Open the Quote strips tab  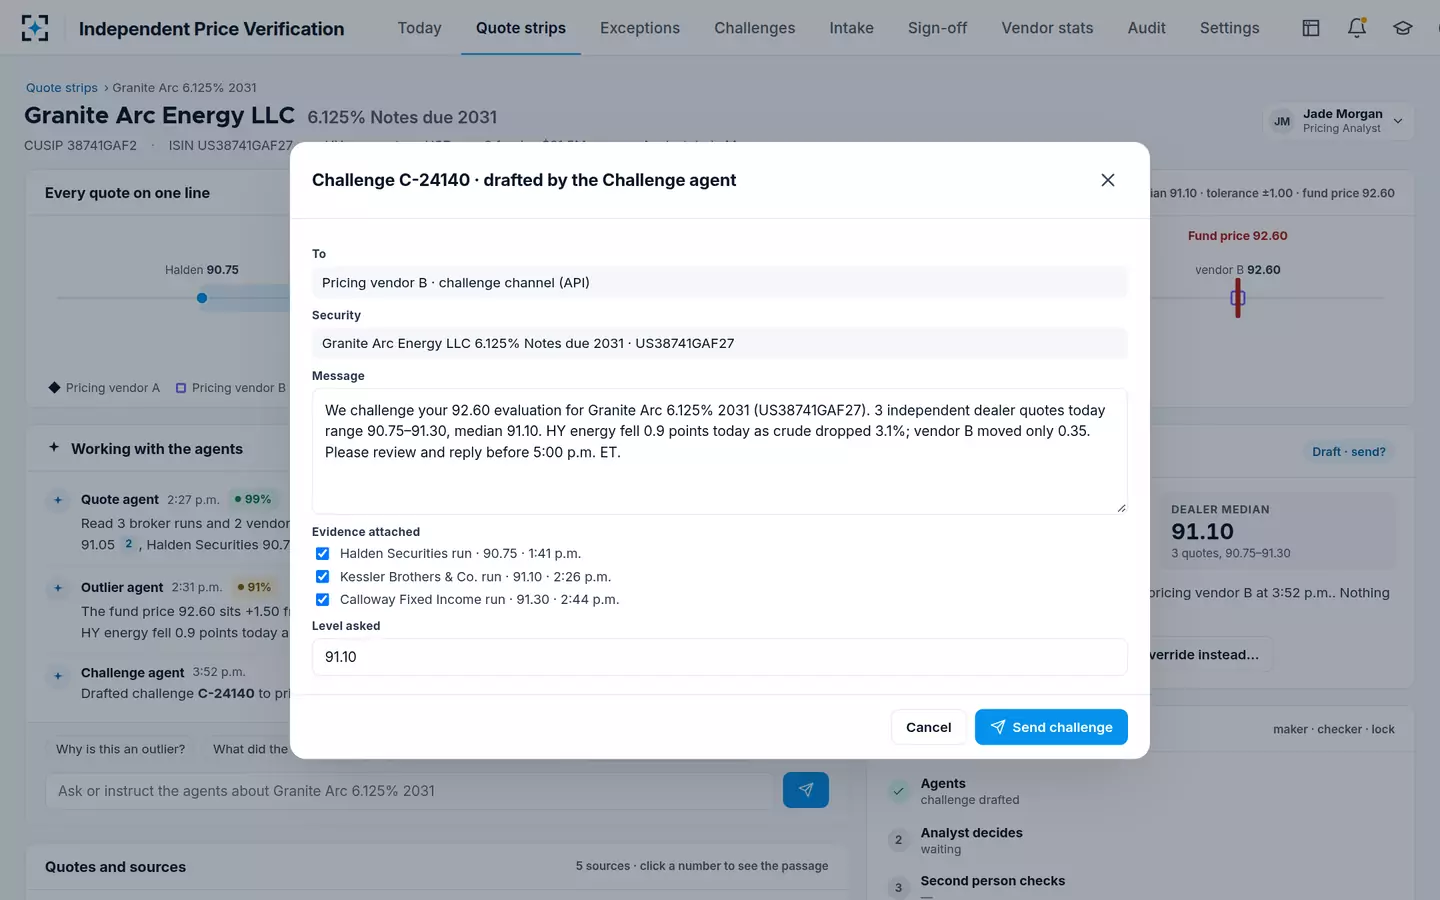coord(521,28)
